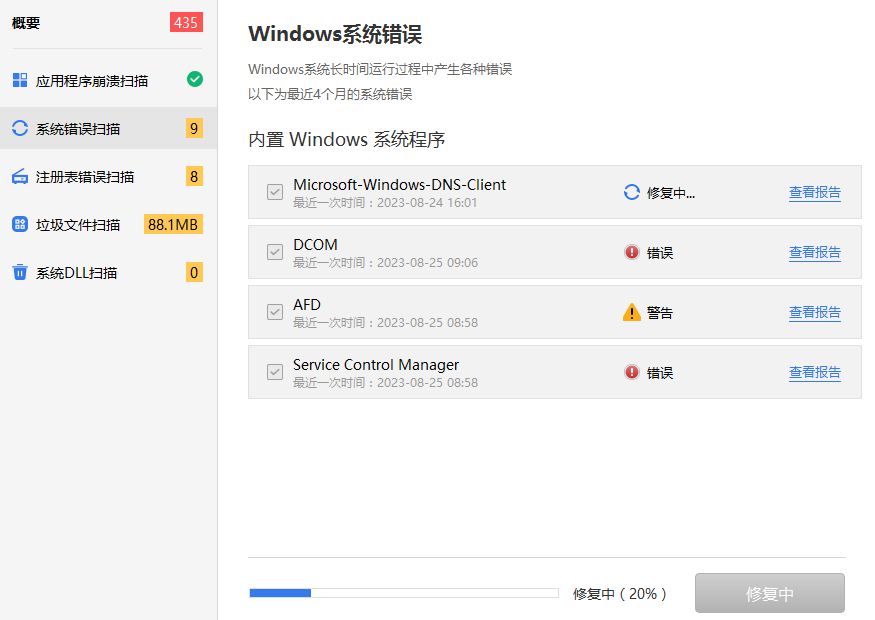Click the repair progress bar at 20%
The width and height of the screenshot is (875, 620).
[x=404, y=593]
